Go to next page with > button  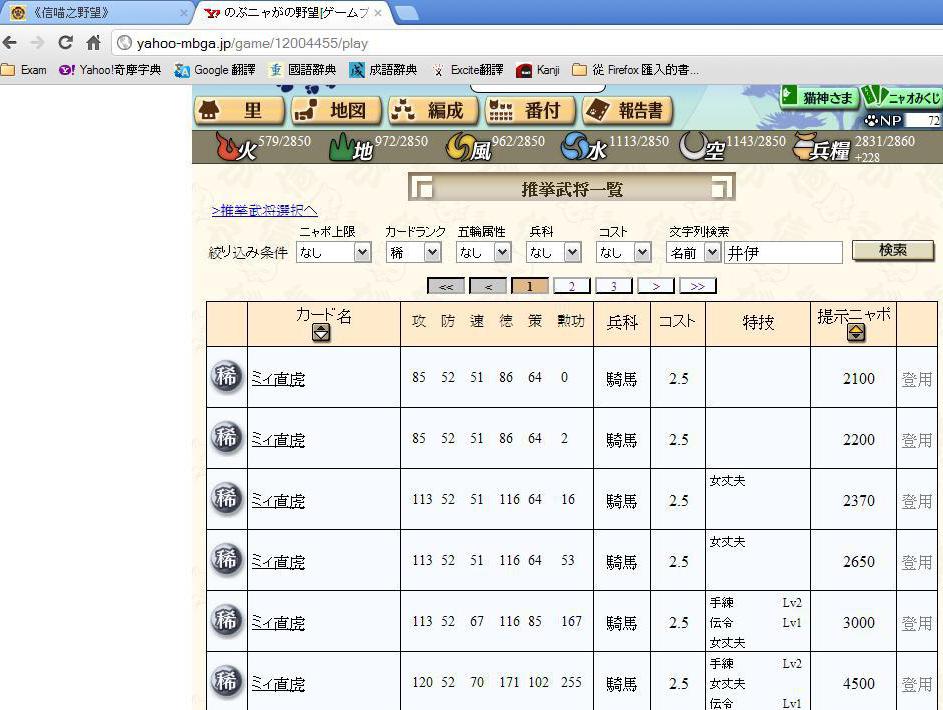tap(656, 286)
